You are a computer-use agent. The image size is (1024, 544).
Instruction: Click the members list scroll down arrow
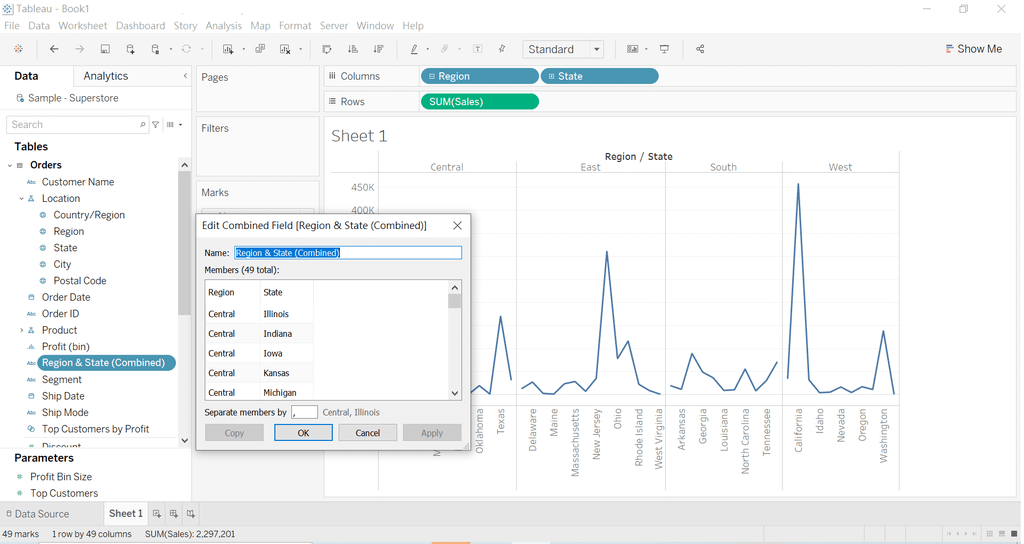tap(455, 393)
